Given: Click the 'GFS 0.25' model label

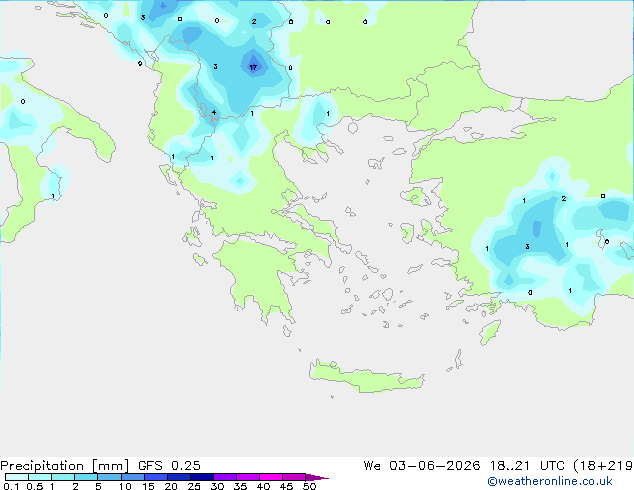Looking at the screenshot, I should pyautogui.click(x=169, y=466).
